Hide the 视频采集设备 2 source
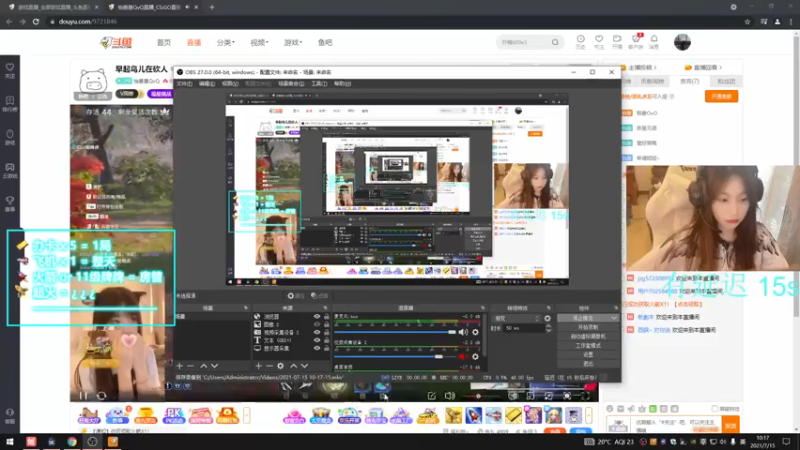800x450 pixels. pos(317,332)
